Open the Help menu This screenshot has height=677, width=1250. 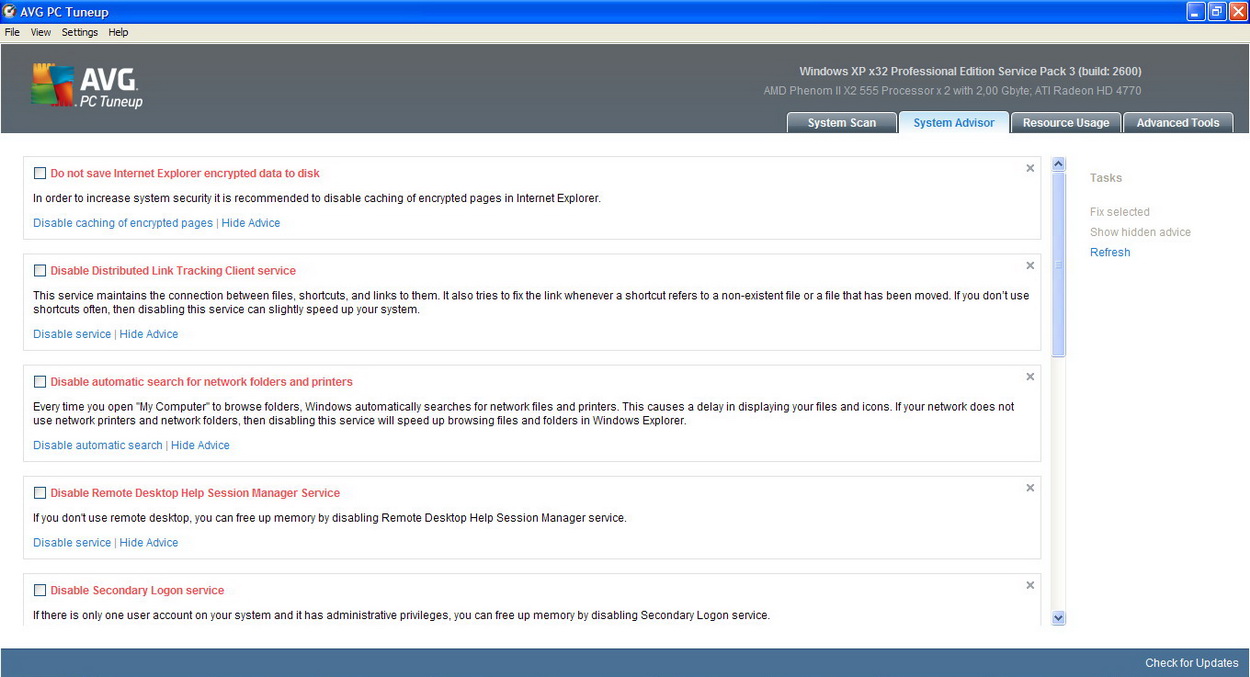pos(118,32)
